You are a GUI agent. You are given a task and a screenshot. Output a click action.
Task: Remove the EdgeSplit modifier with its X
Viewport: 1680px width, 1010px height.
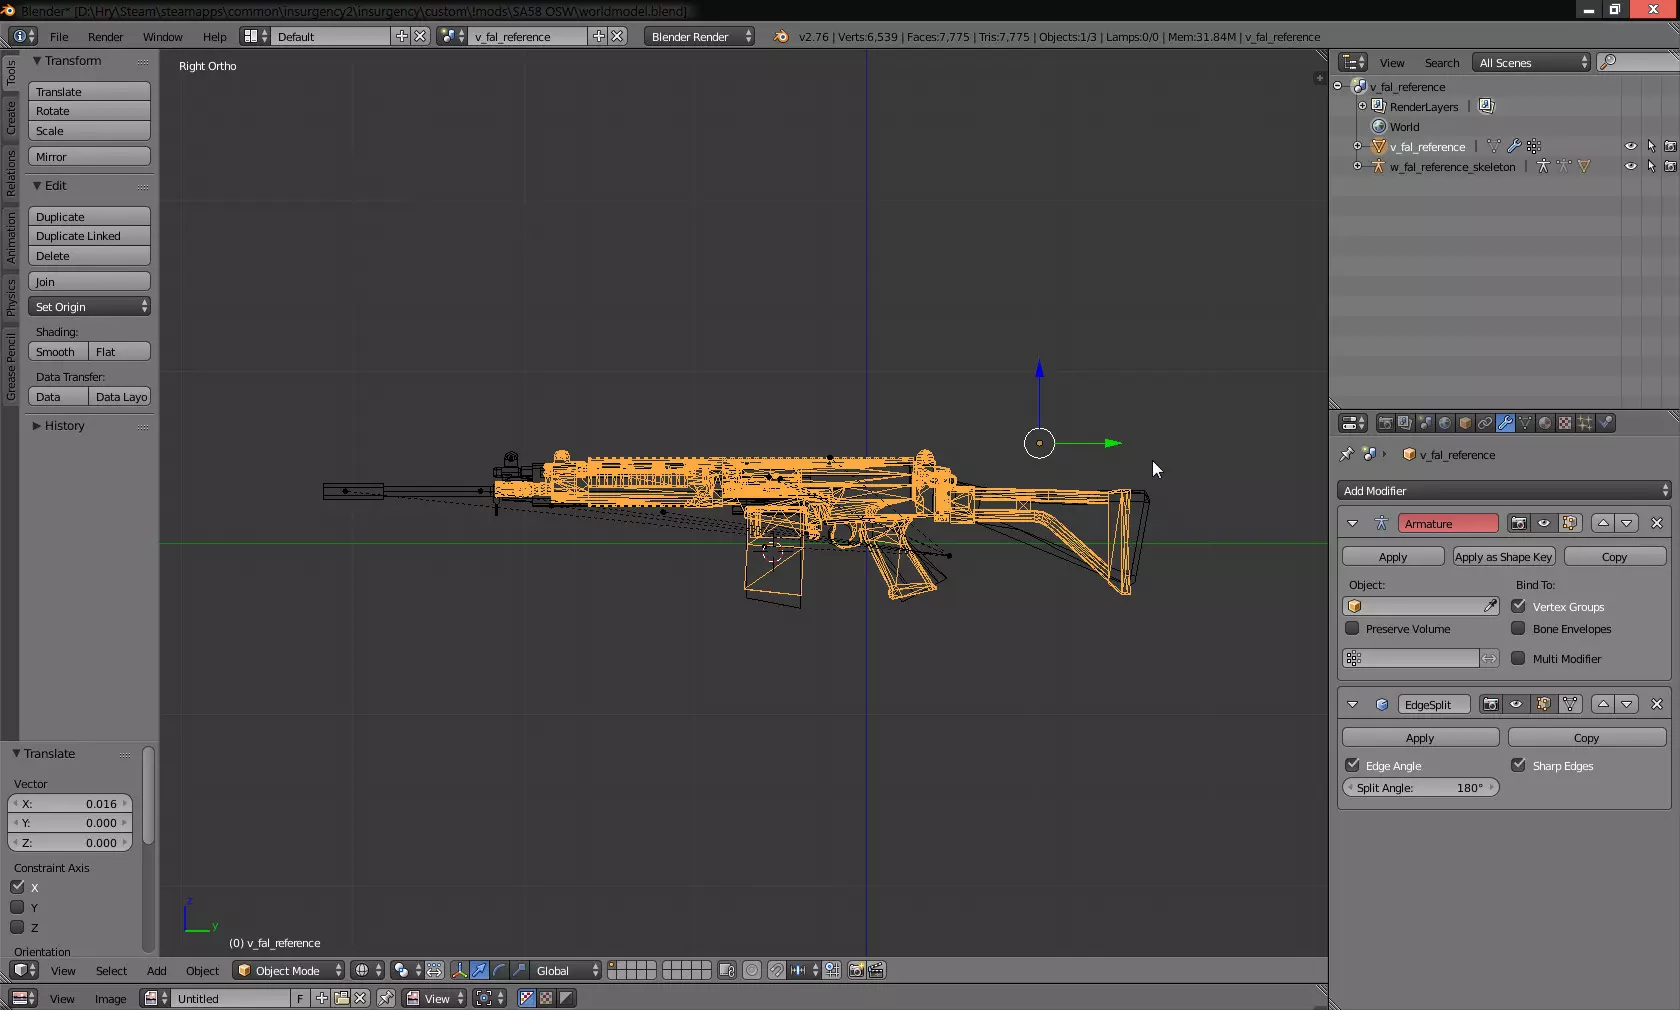click(1657, 704)
